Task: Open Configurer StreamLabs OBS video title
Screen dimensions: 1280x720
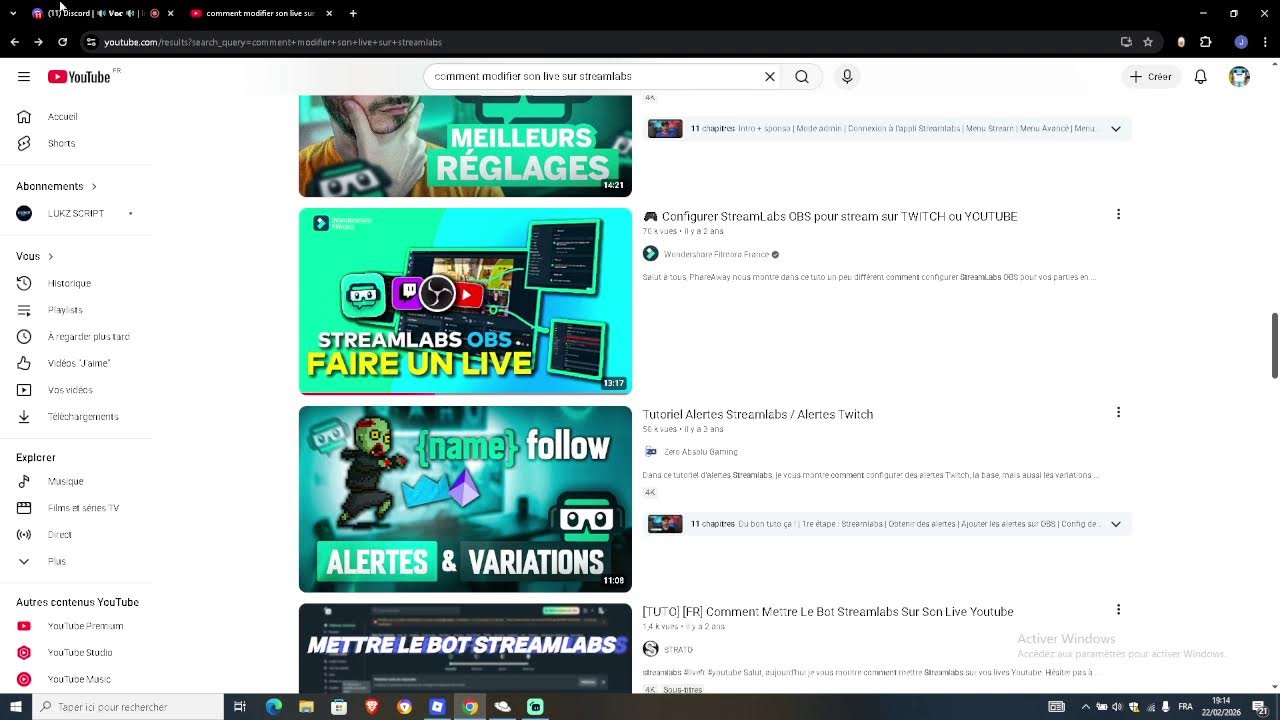Action: (830, 216)
